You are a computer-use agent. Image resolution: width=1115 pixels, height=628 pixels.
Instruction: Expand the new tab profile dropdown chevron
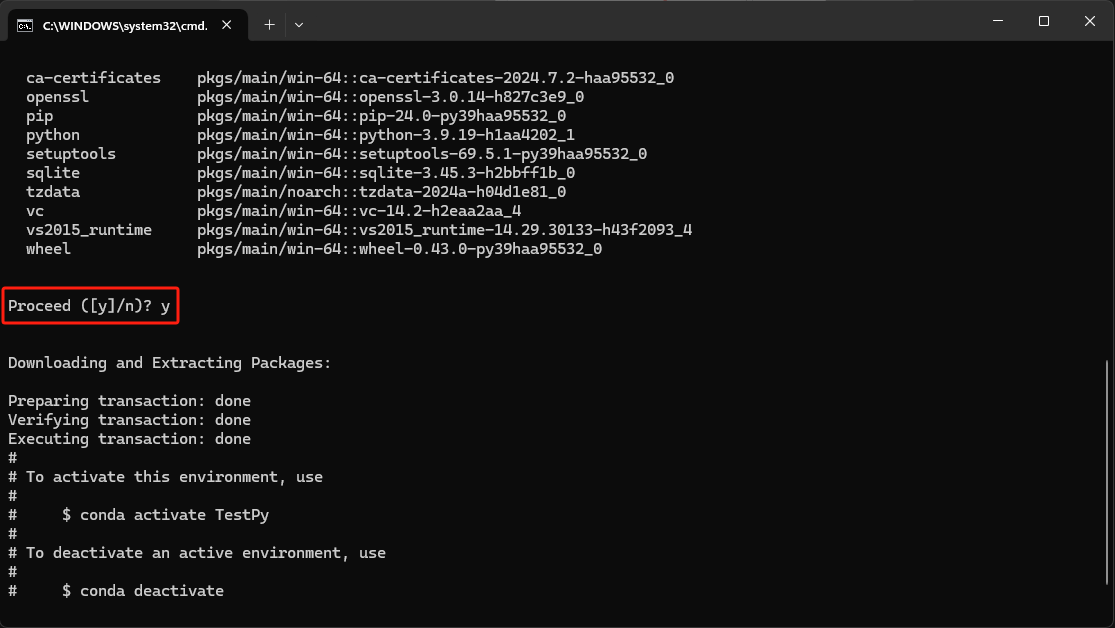[299, 24]
